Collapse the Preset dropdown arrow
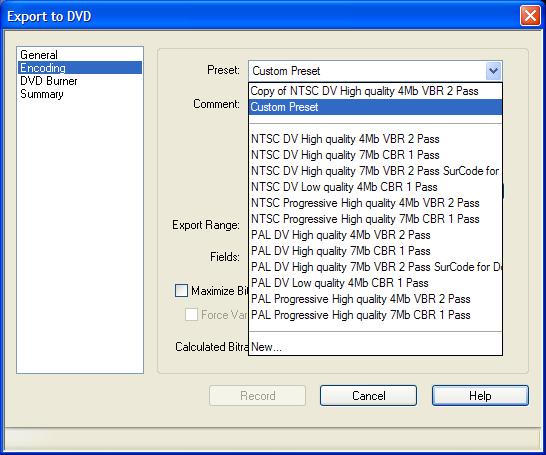 [493, 71]
